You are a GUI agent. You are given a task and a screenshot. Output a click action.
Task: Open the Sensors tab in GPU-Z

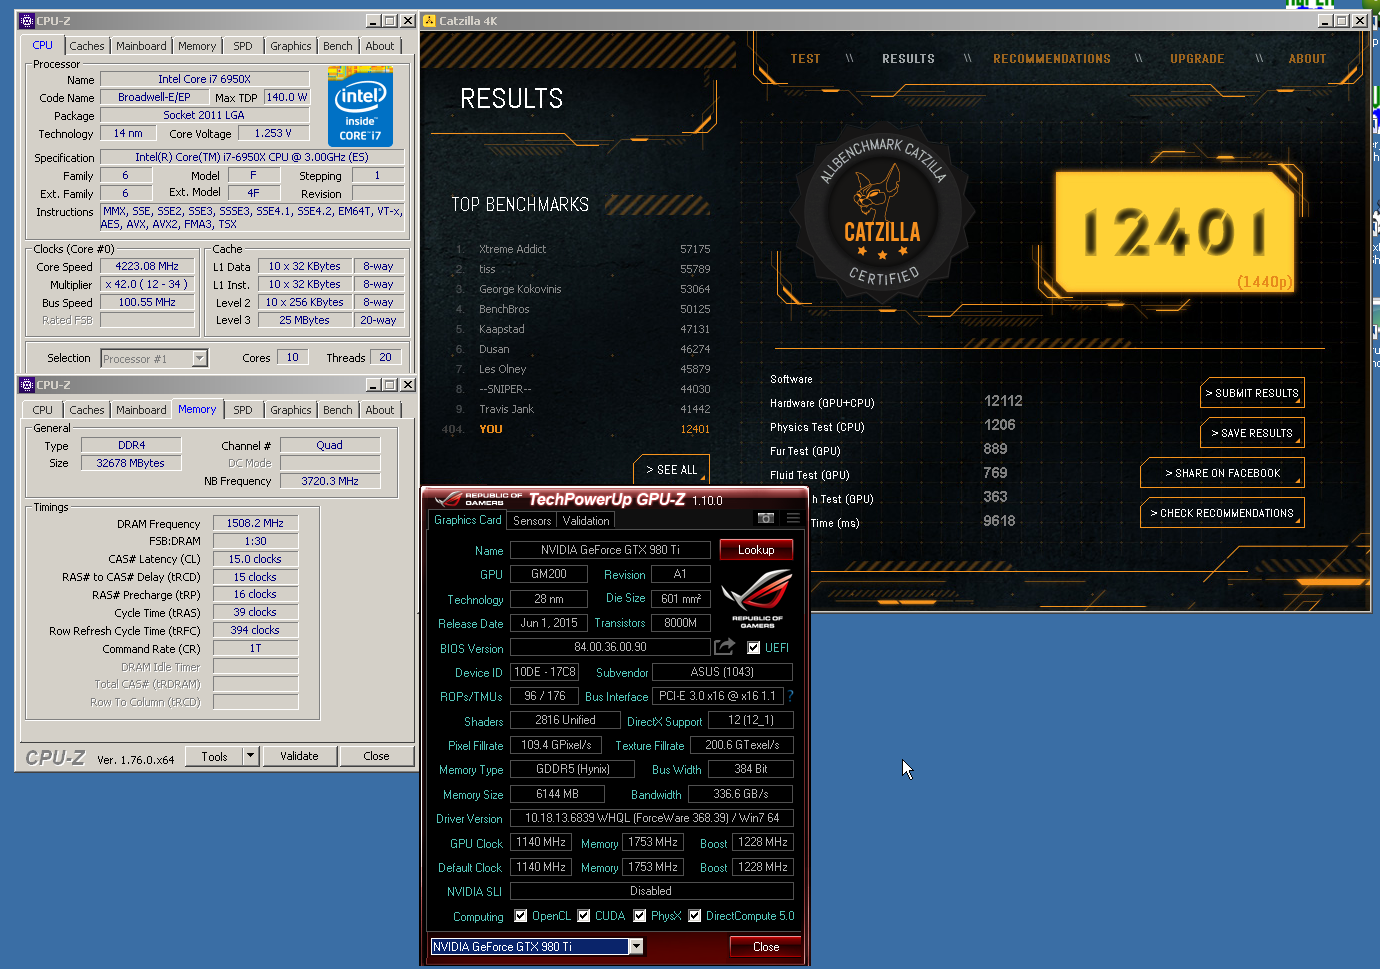(532, 521)
